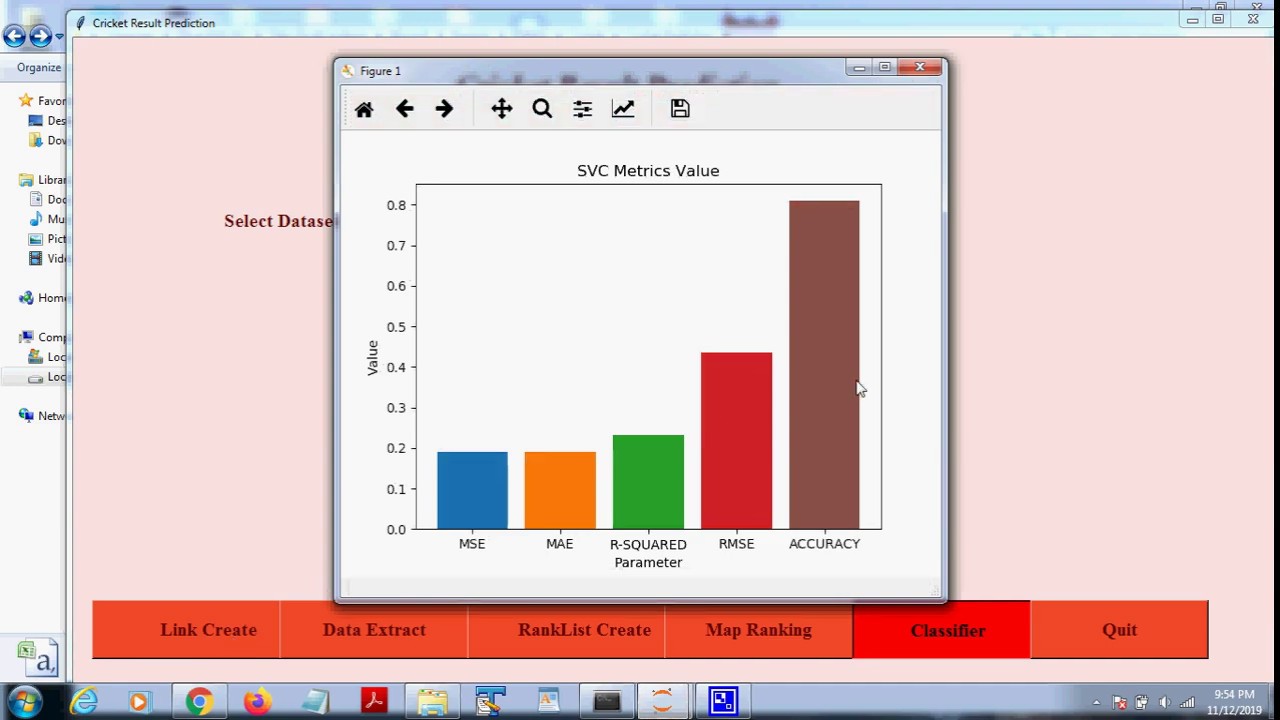Open File Explorer from taskbar

[432, 702]
